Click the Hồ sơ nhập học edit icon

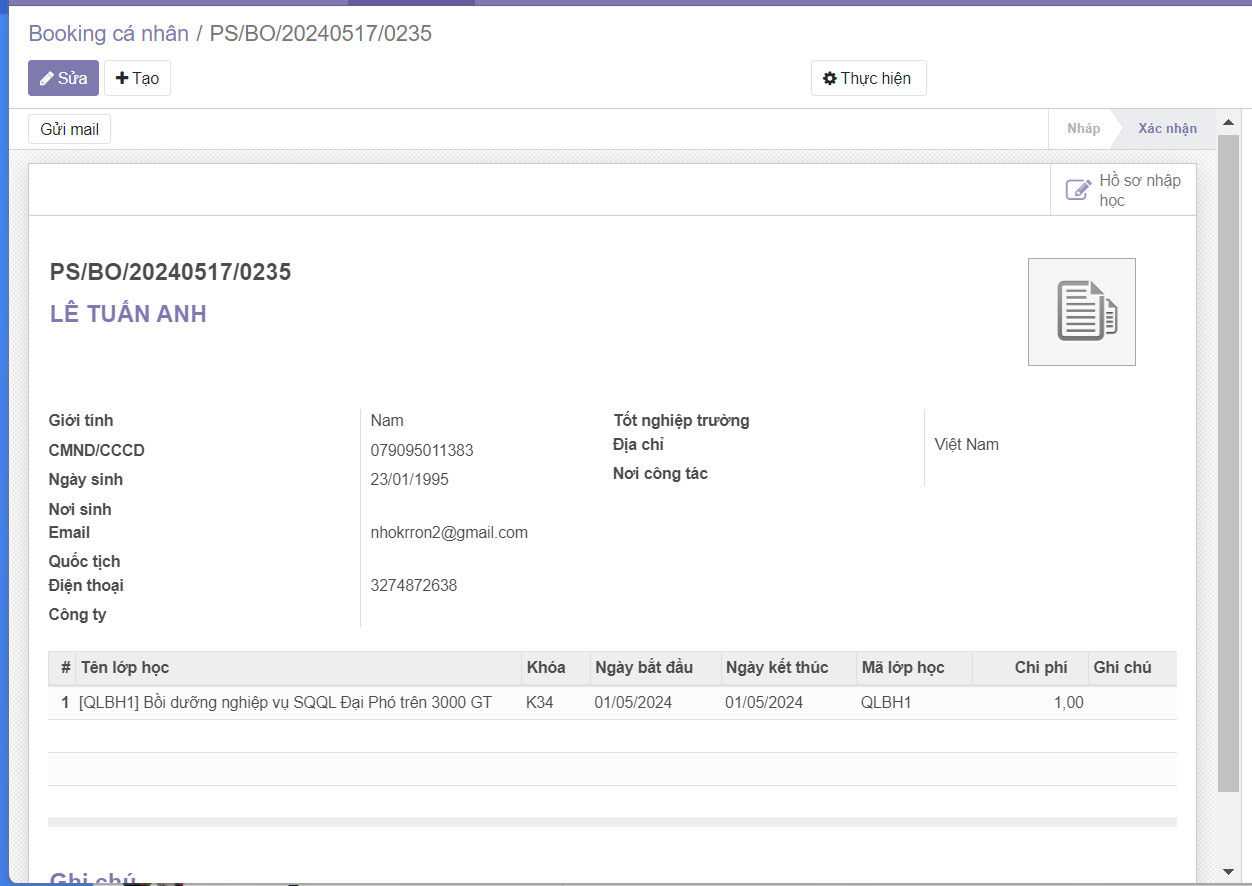1078,190
